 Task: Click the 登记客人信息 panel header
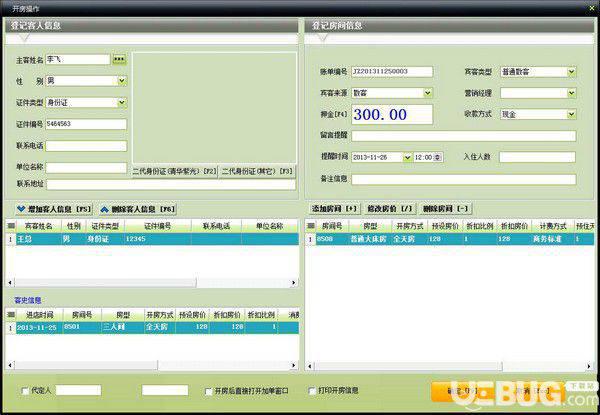point(151,26)
